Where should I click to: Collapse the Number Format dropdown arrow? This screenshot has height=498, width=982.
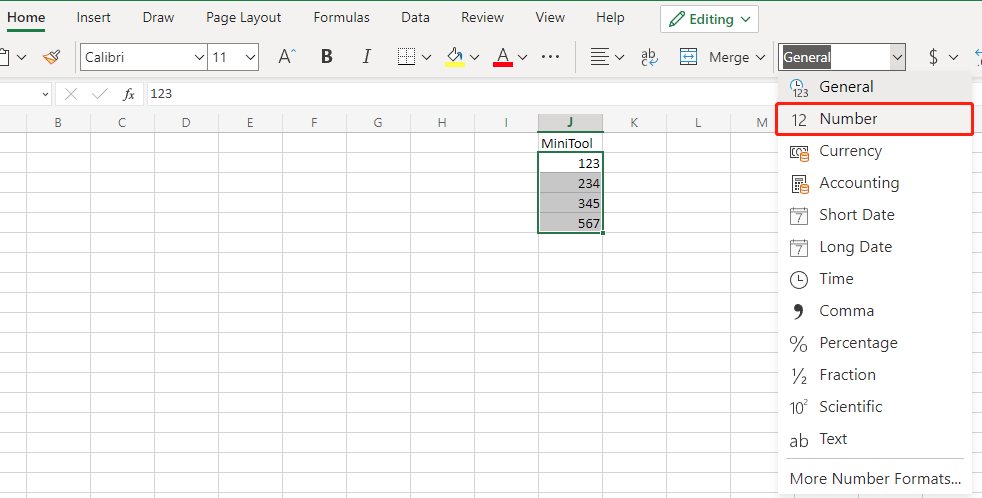pyautogui.click(x=897, y=57)
